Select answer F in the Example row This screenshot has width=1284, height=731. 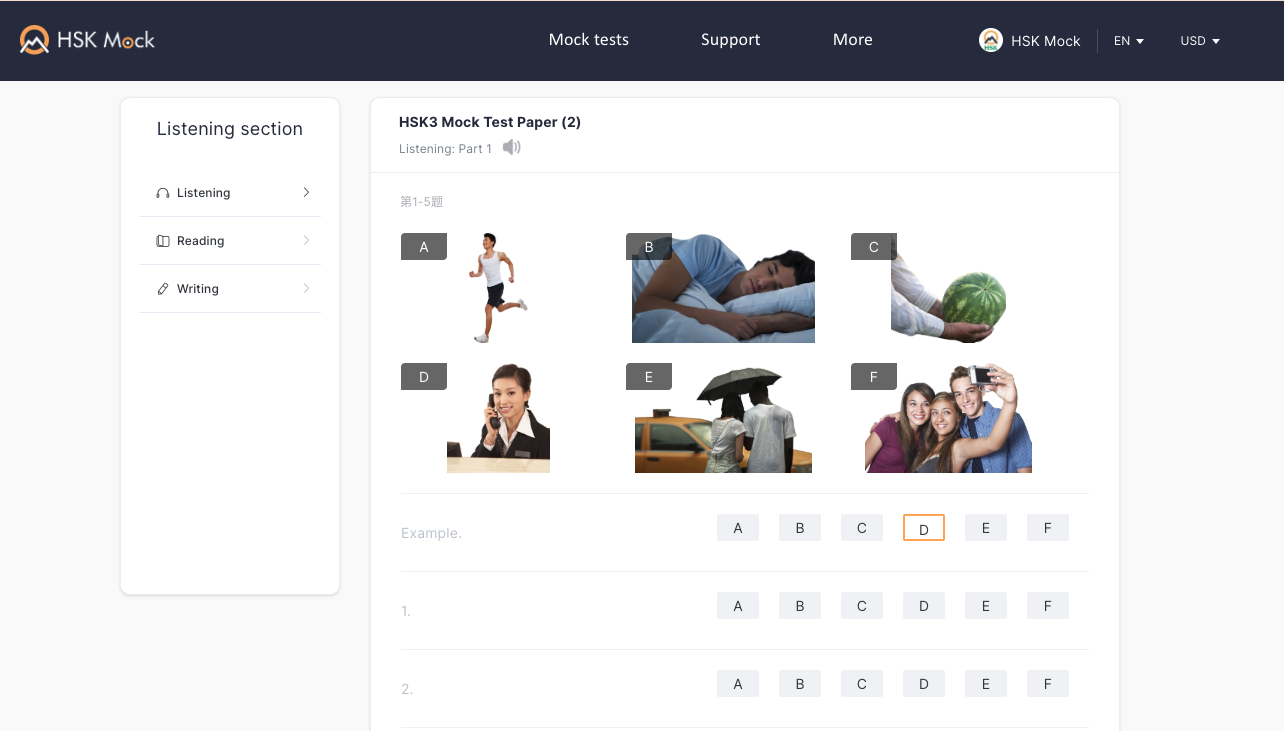(x=1048, y=528)
